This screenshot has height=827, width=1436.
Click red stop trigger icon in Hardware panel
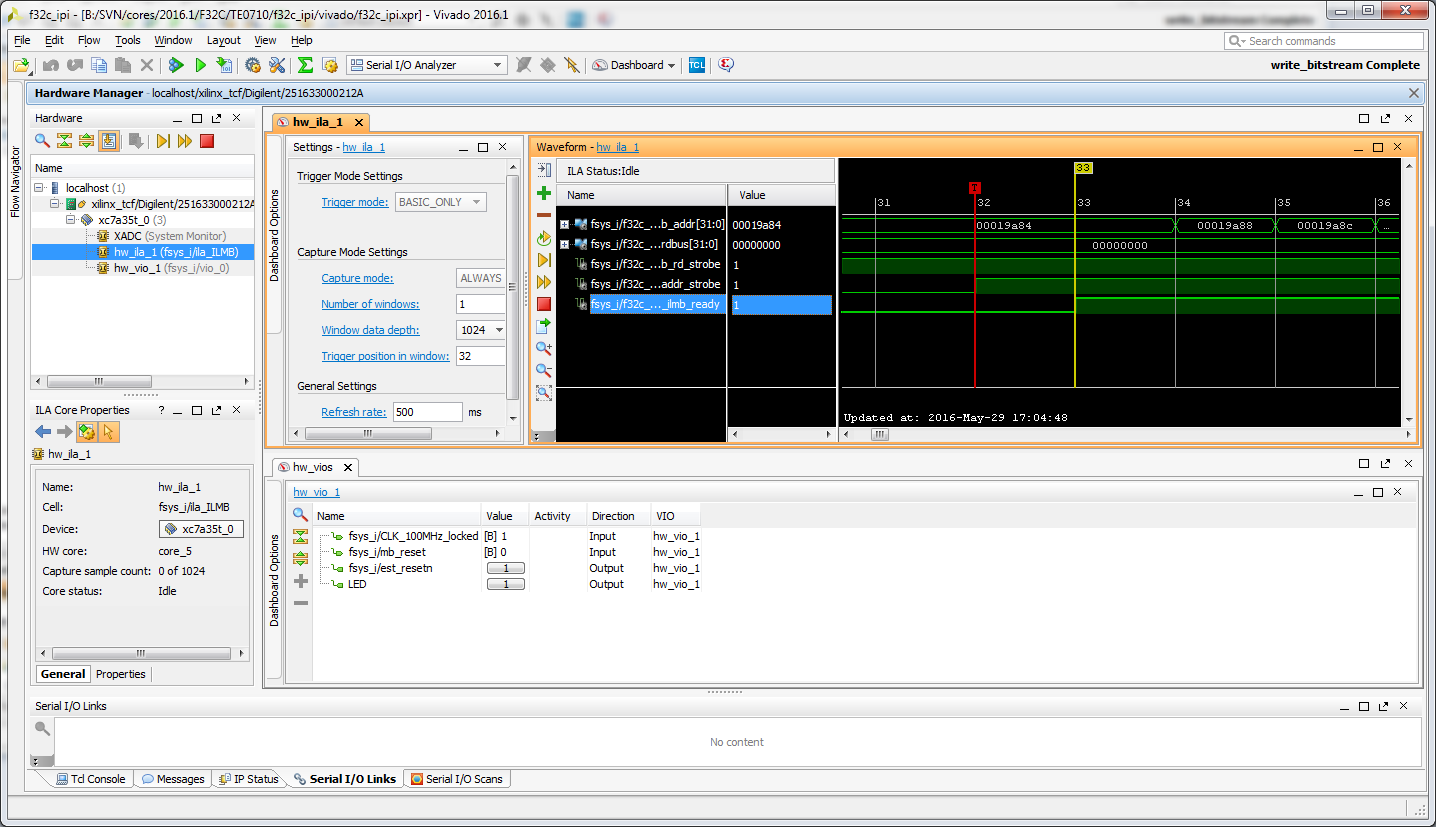point(207,141)
